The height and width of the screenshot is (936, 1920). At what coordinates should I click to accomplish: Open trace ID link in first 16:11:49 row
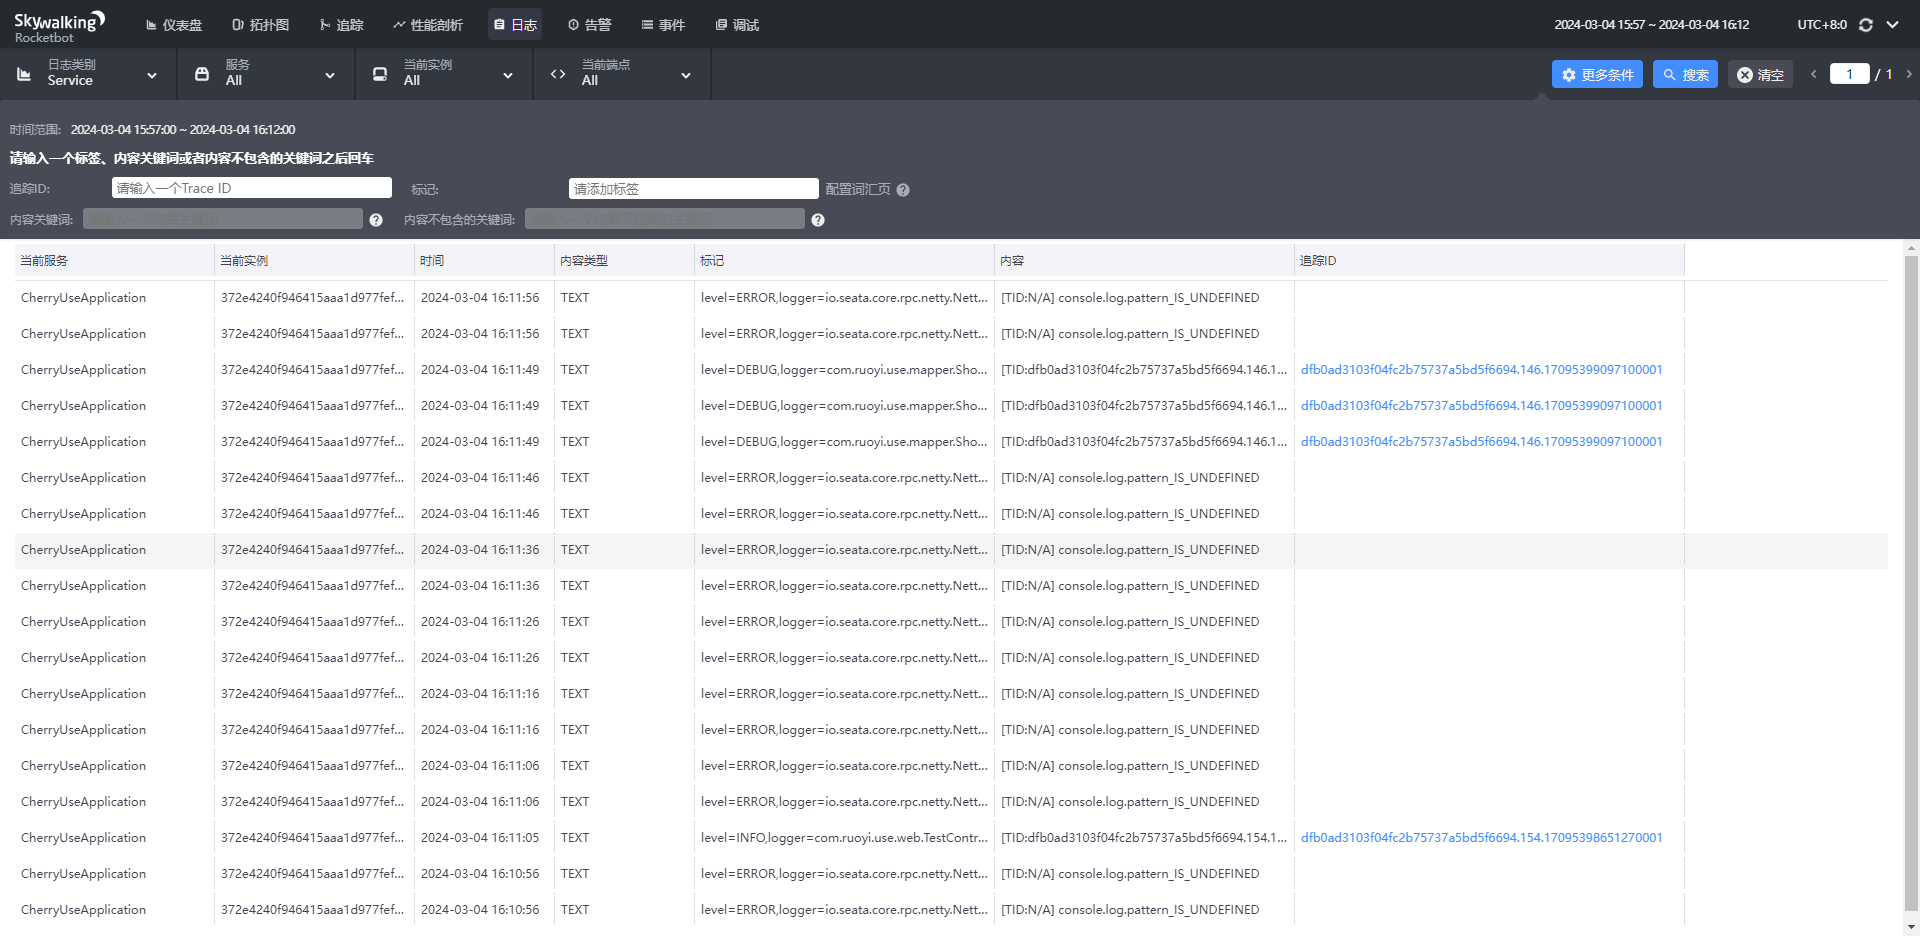coord(1481,370)
